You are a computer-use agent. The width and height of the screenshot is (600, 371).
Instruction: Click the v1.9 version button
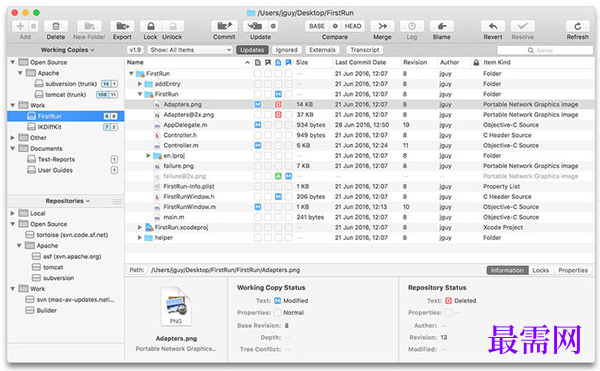135,50
